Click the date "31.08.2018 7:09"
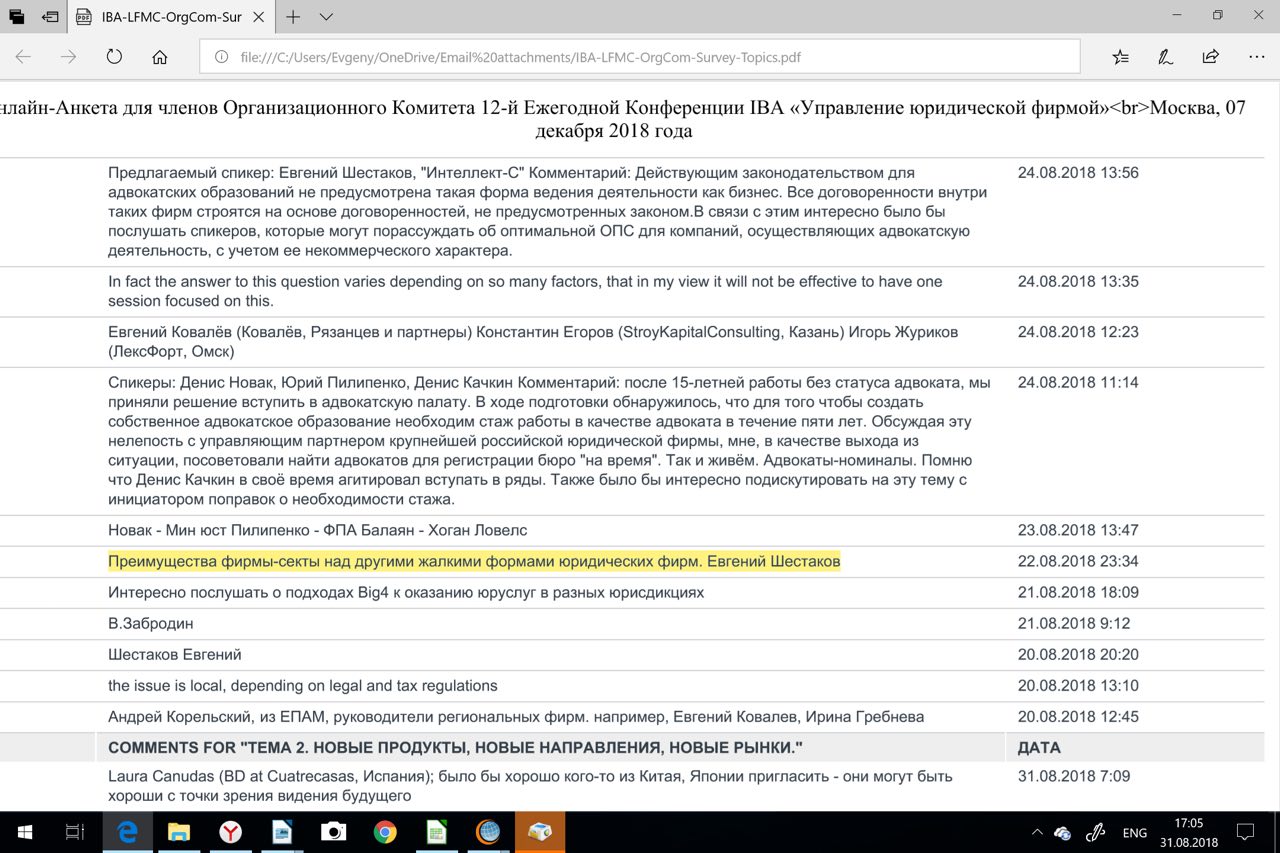Image resolution: width=1280 pixels, height=853 pixels. click(1074, 776)
